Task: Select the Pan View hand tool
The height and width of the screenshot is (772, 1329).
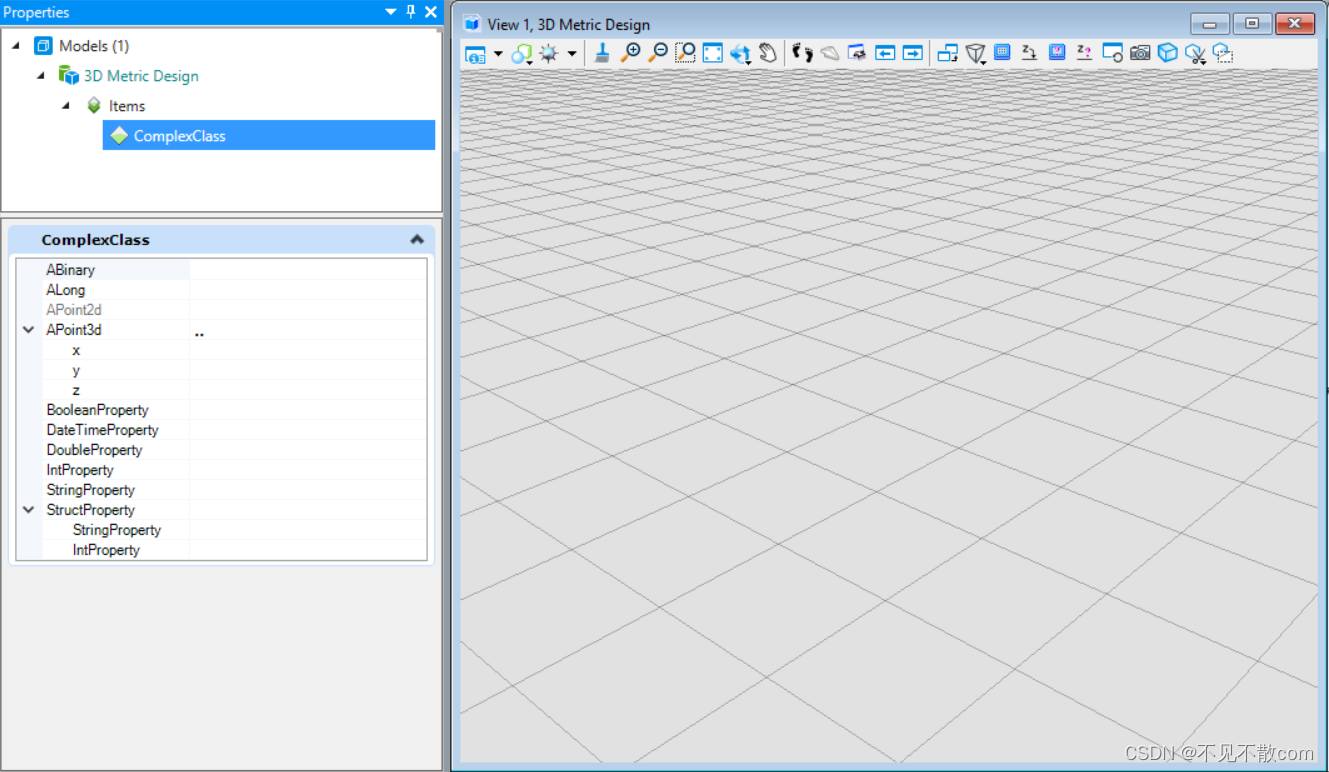Action: [x=768, y=53]
